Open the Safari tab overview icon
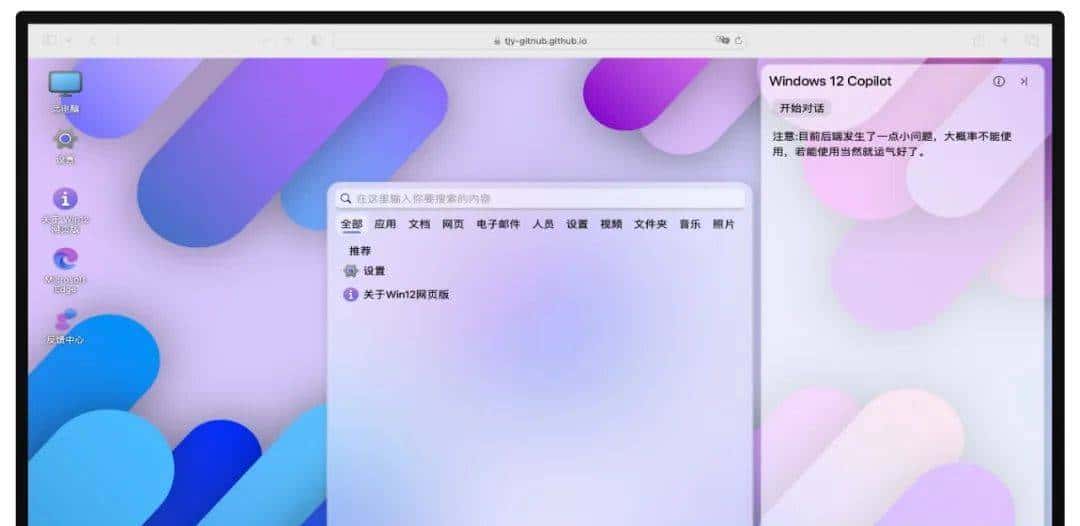This screenshot has height=526, width=1080. [x=1032, y=41]
